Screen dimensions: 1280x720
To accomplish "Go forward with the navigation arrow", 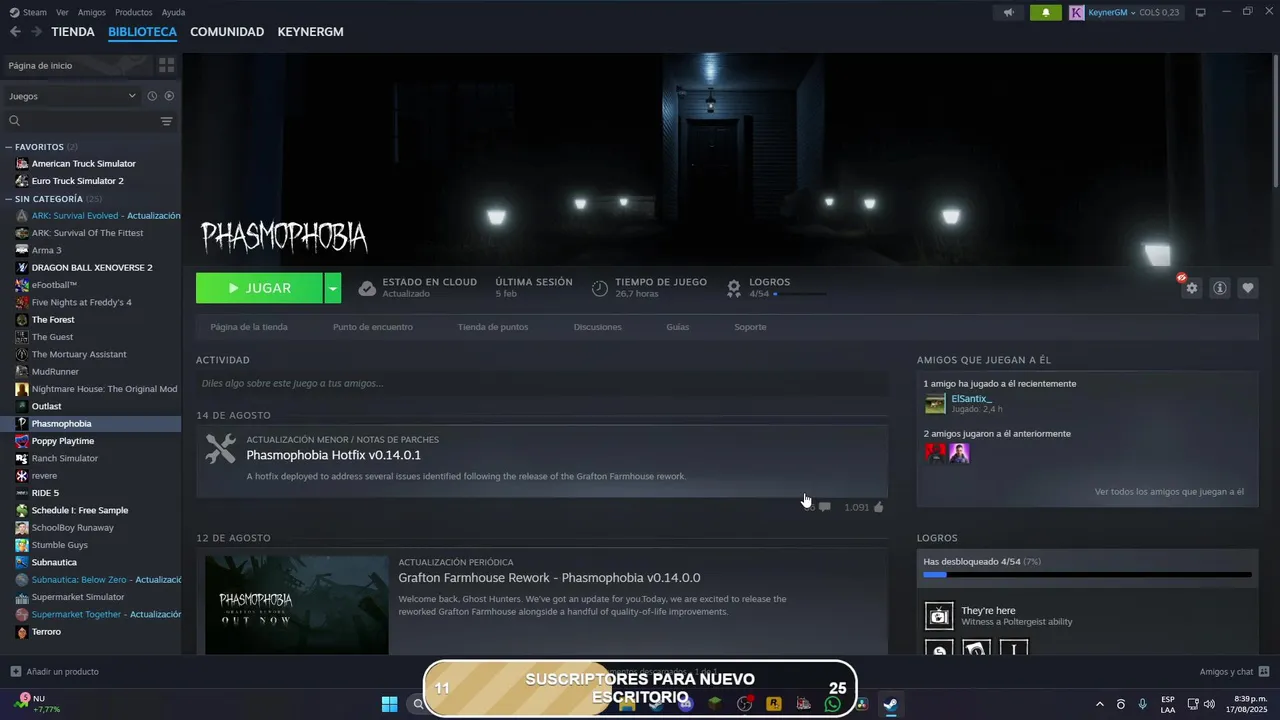I will coord(36,32).
